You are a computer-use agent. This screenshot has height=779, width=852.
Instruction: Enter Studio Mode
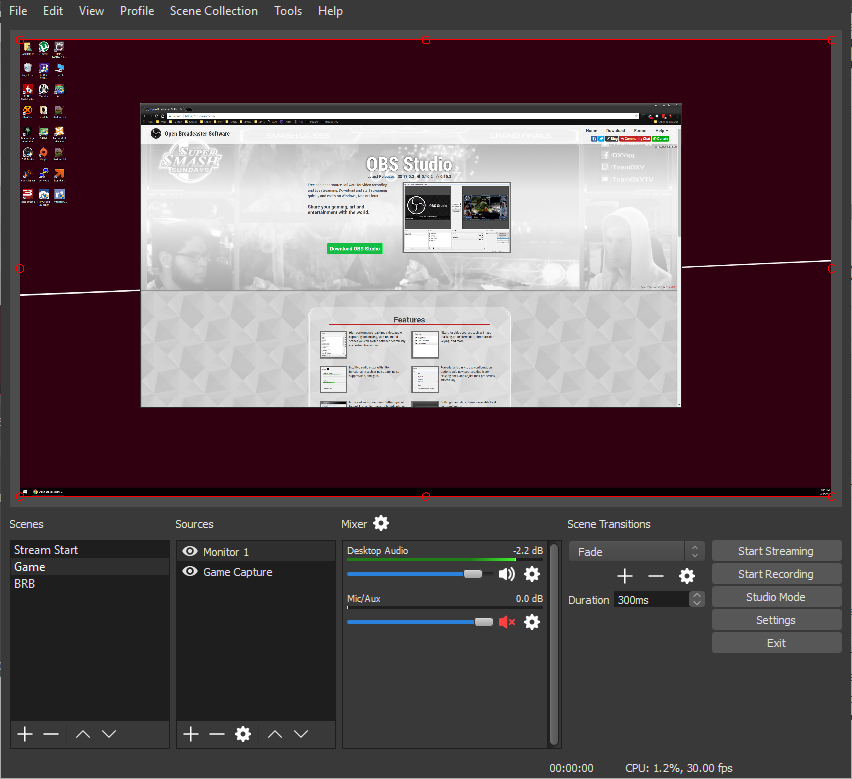click(x=776, y=596)
